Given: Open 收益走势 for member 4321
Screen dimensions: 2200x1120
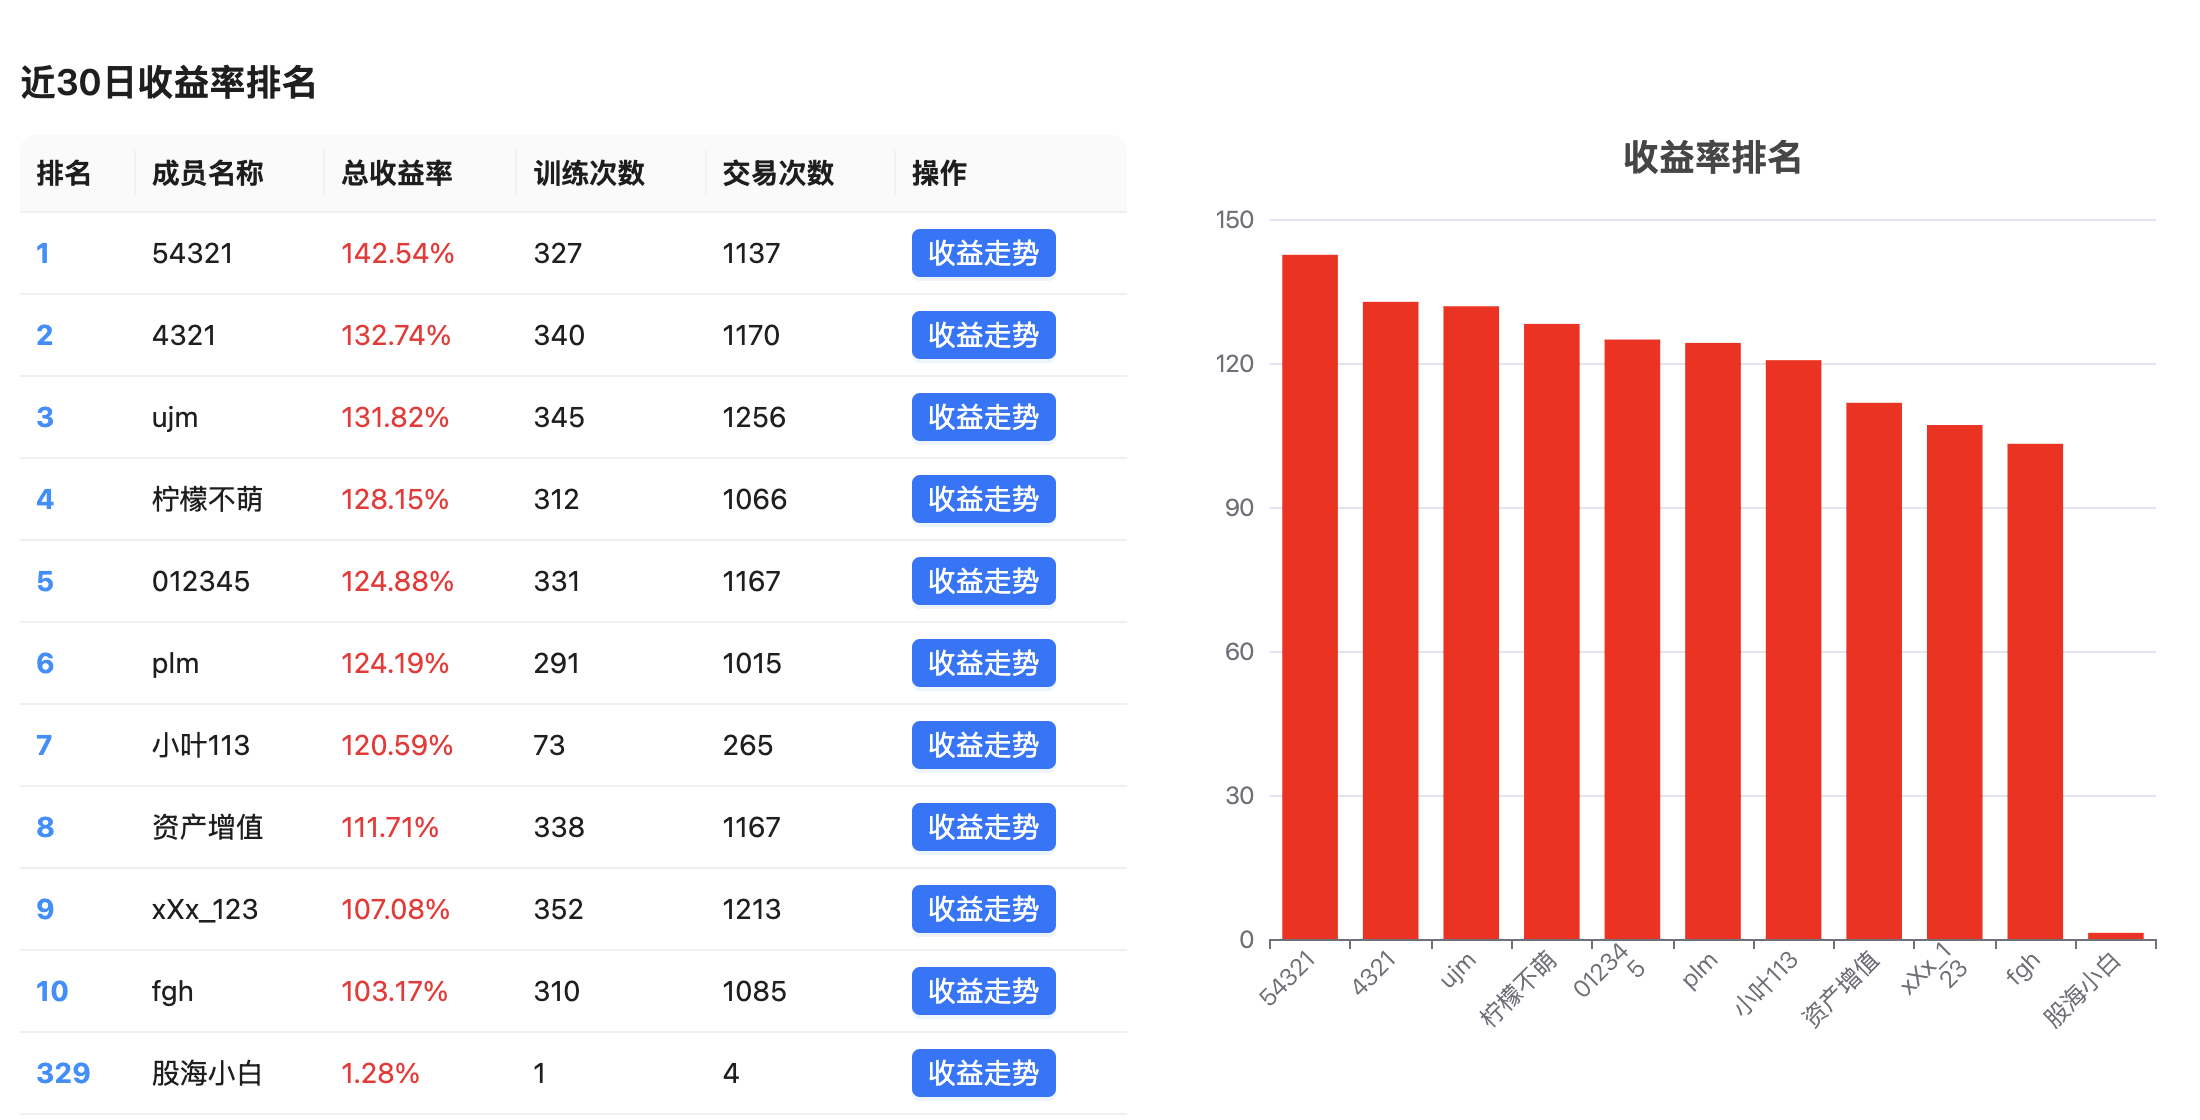Looking at the screenshot, I should tap(983, 335).
